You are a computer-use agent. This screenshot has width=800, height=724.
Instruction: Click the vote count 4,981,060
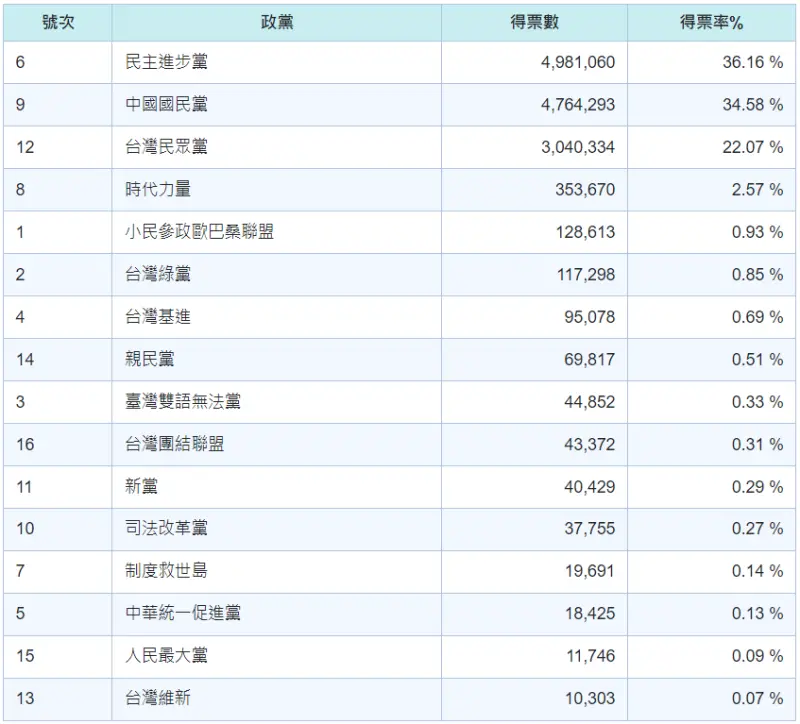[578, 62]
